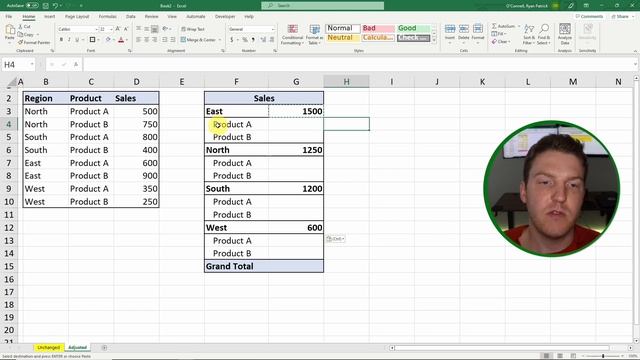Click into the formula bar
This screenshot has height=360, width=640.
359,64
